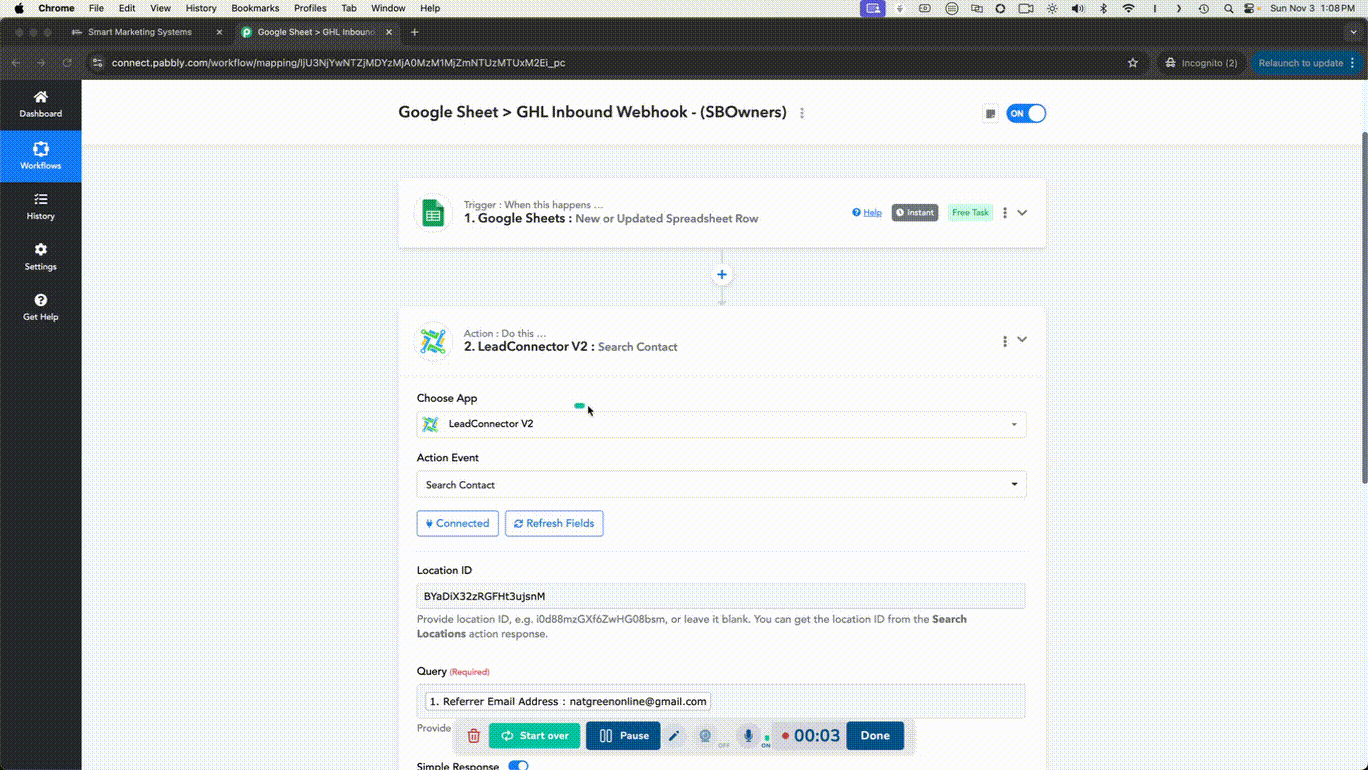The height and width of the screenshot is (770, 1368).
Task: Open the Apple menu
Action: tap(19, 8)
